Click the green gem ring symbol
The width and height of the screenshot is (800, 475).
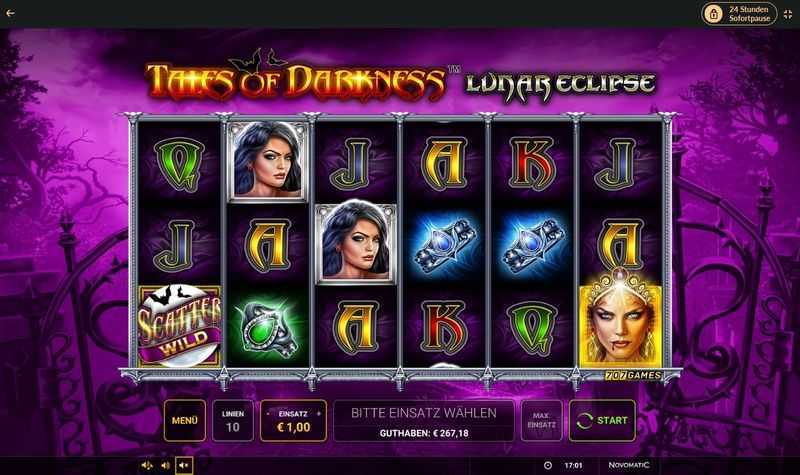click(x=267, y=329)
